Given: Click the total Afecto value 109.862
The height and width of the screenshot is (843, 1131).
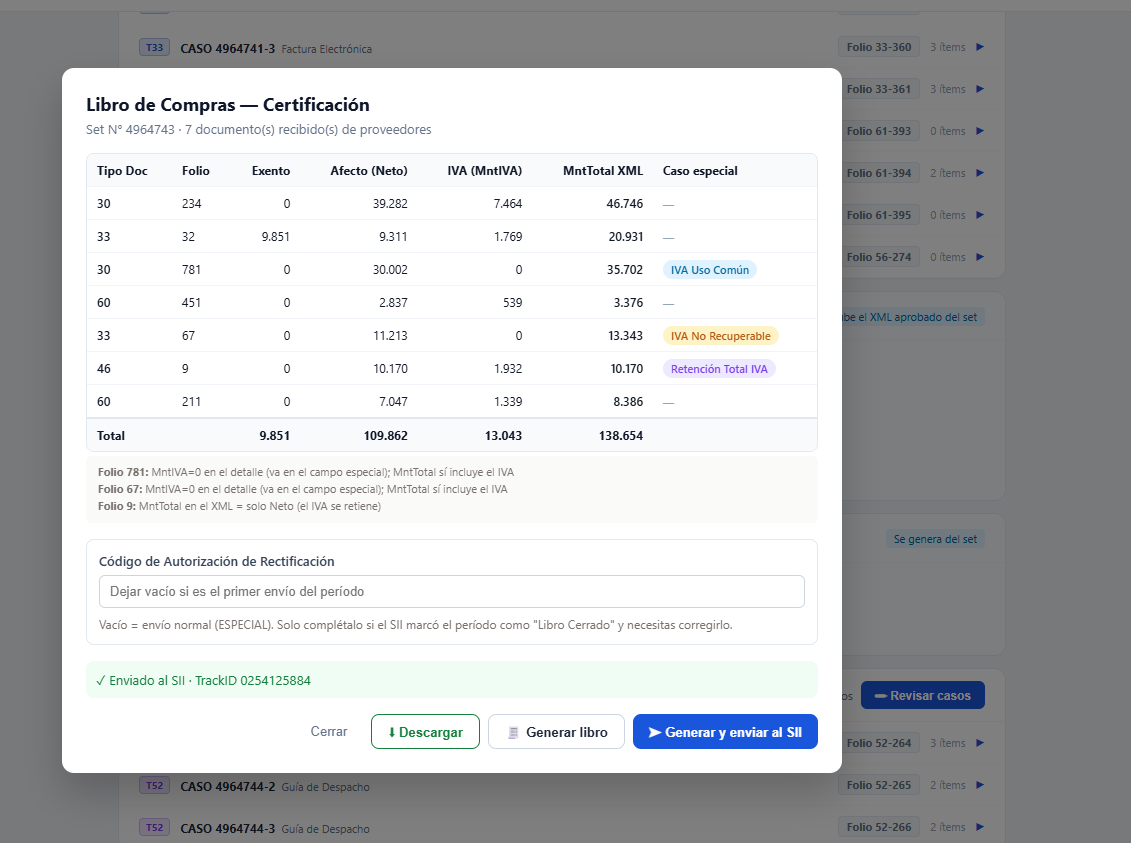Looking at the screenshot, I should click(x=385, y=436).
